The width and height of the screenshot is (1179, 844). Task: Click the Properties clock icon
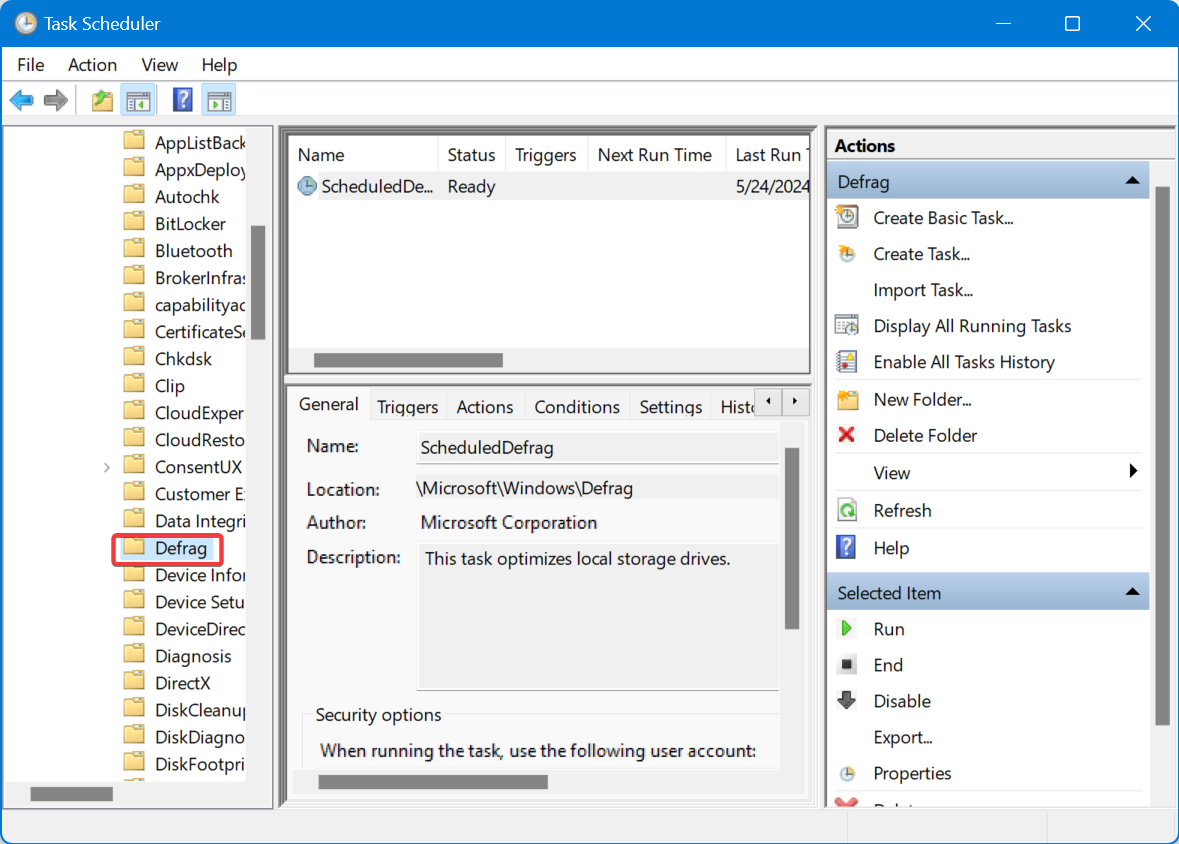(x=847, y=773)
